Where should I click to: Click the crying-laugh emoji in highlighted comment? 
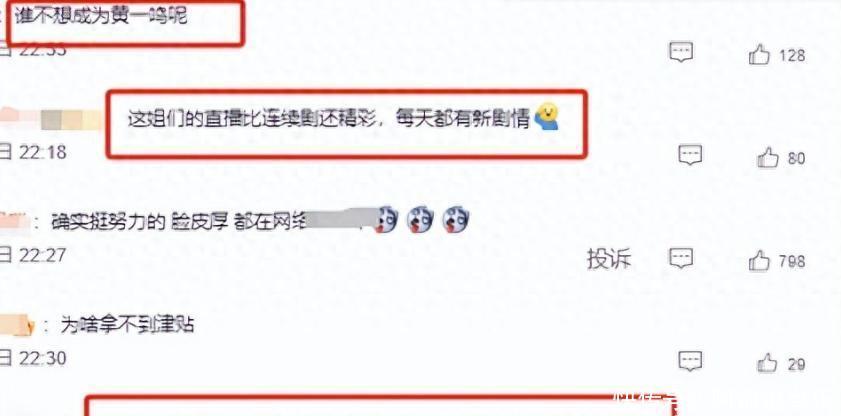point(547,117)
